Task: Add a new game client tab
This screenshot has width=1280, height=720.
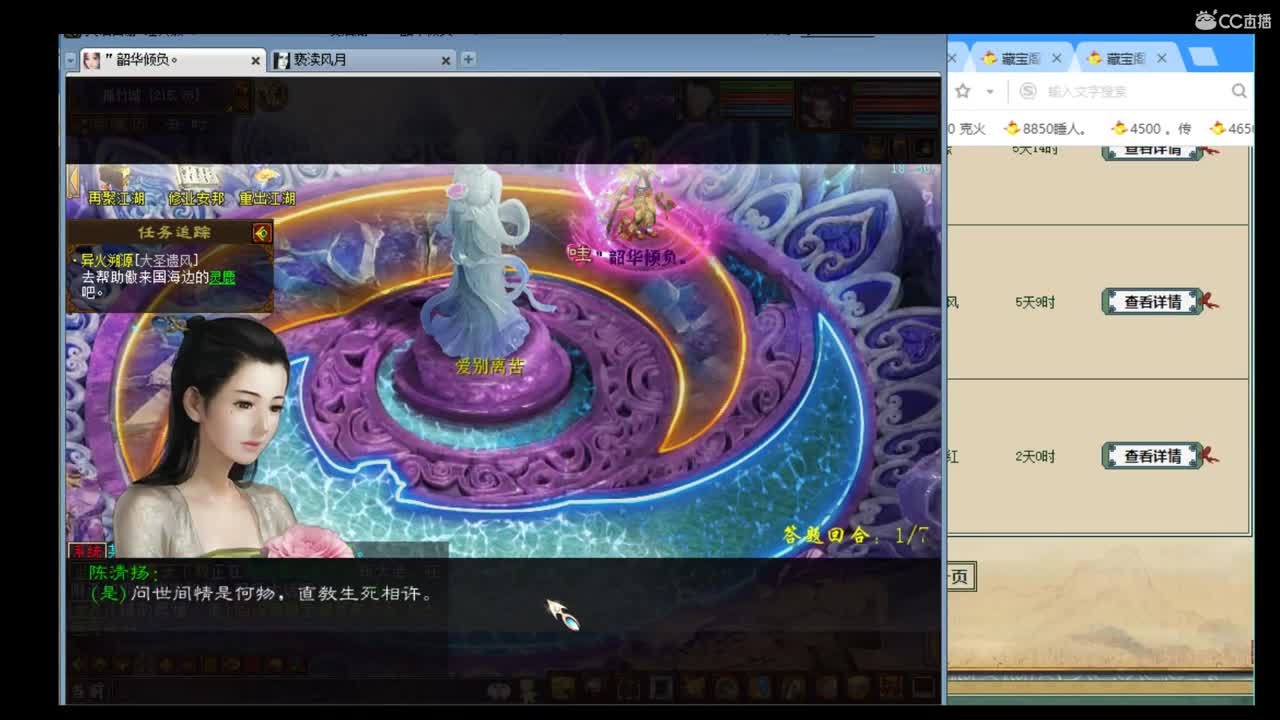Action: (468, 59)
